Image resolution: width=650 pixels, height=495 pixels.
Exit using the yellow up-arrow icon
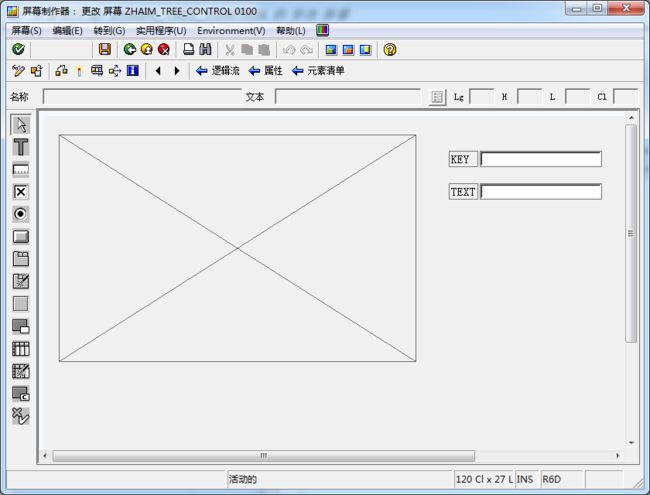pyautogui.click(x=147, y=50)
